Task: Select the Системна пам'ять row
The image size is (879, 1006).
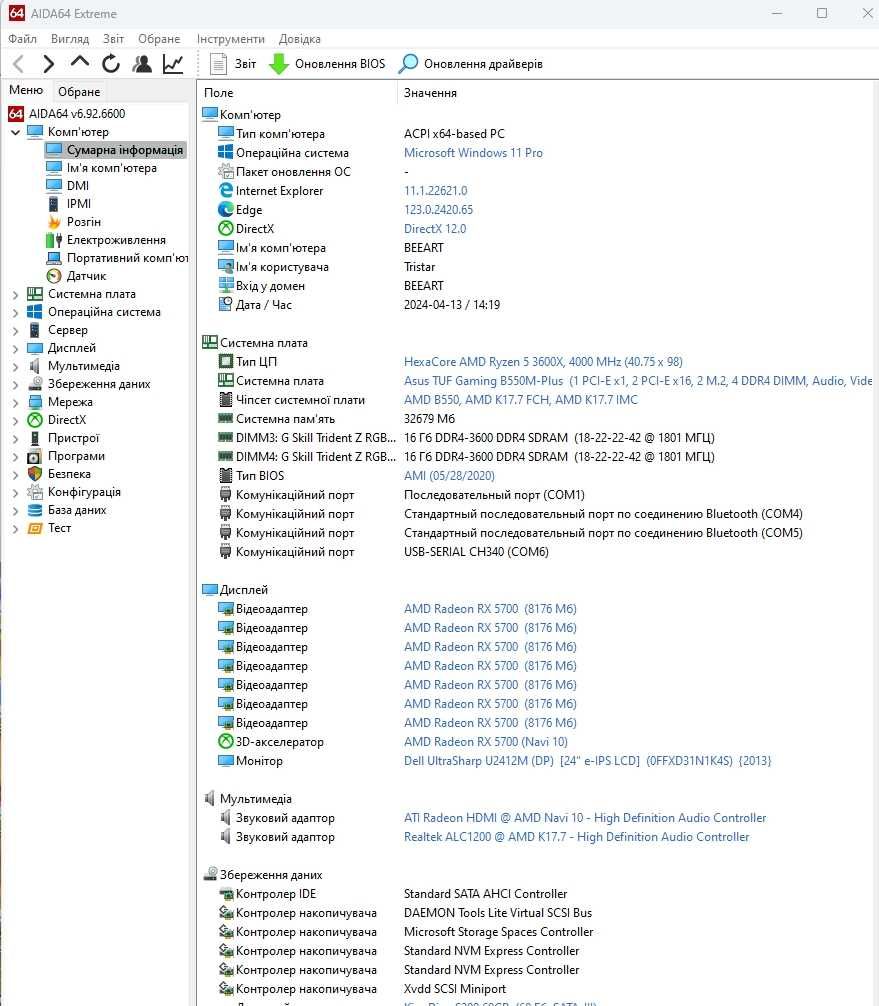Action: coord(538,418)
